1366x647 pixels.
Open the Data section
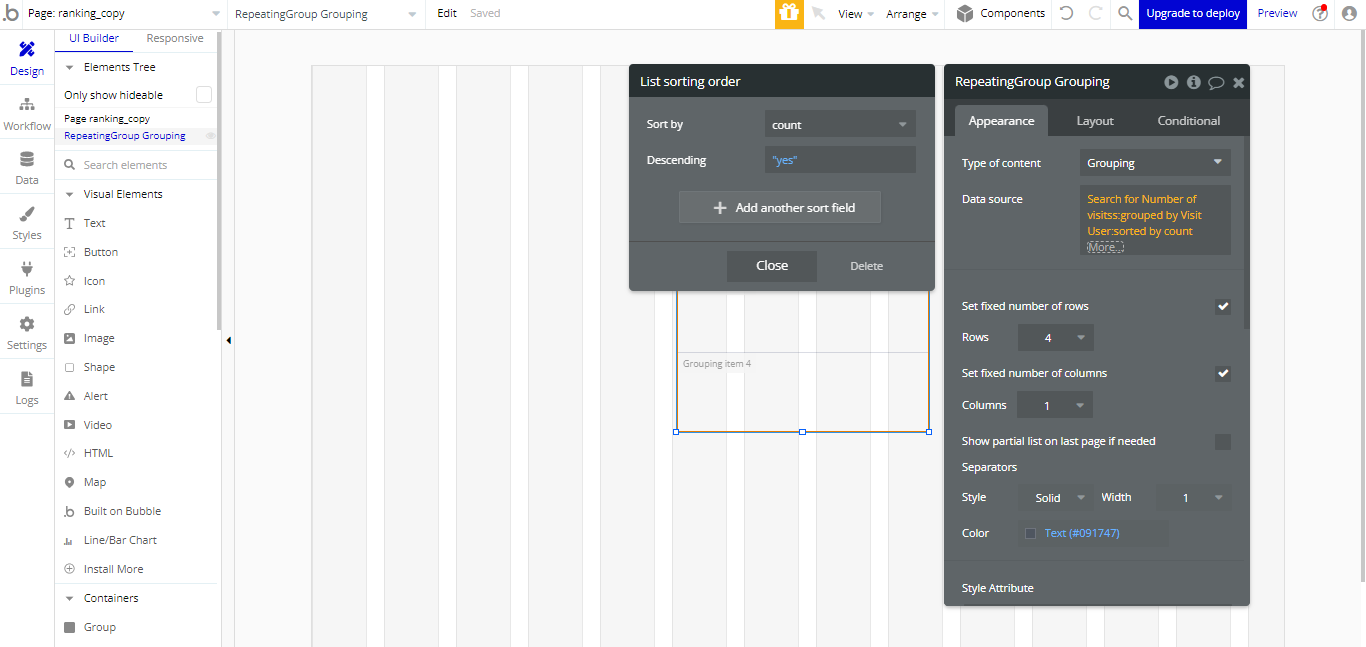pos(27,168)
